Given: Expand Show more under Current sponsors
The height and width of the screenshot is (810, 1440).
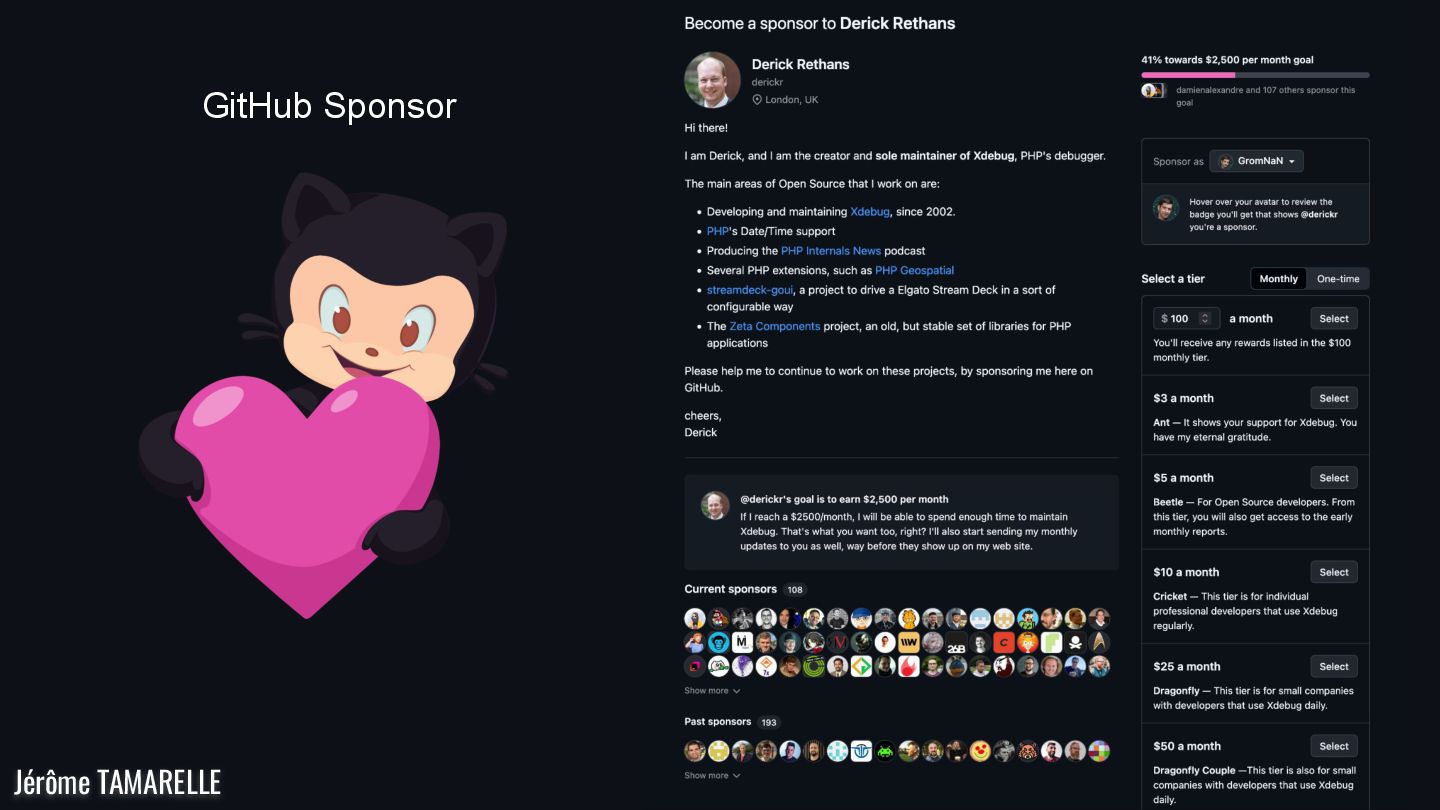Looking at the screenshot, I should coord(712,691).
